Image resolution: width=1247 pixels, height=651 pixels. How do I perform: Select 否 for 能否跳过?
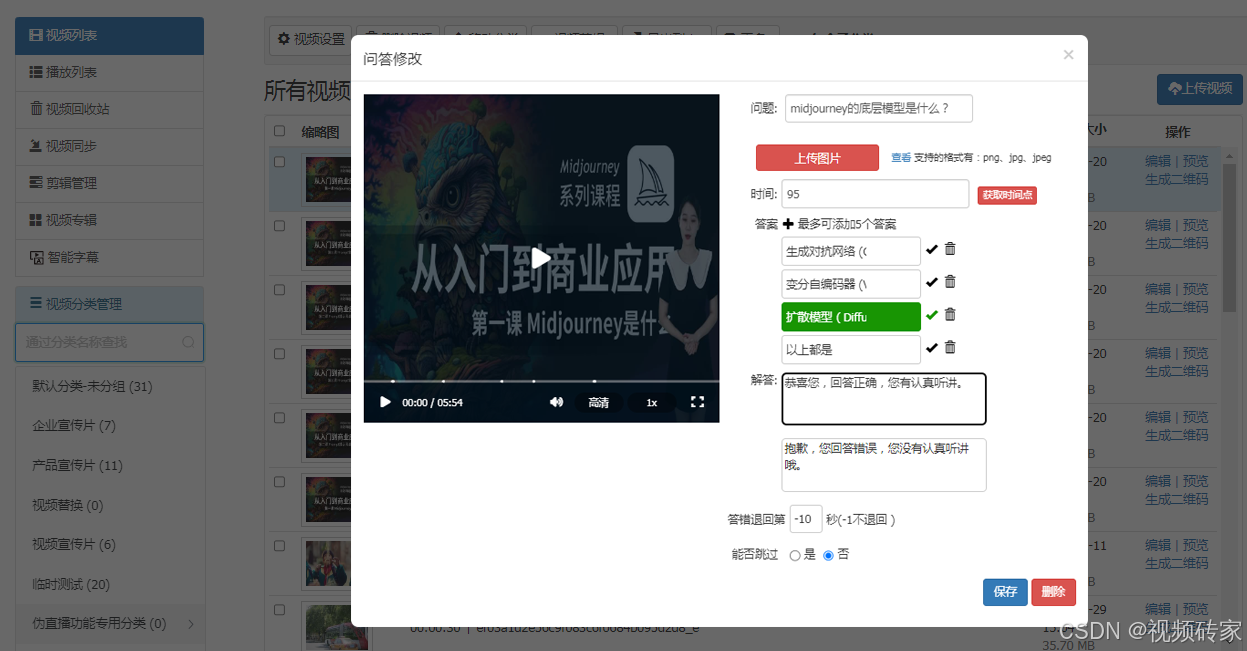(x=828, y=555)
